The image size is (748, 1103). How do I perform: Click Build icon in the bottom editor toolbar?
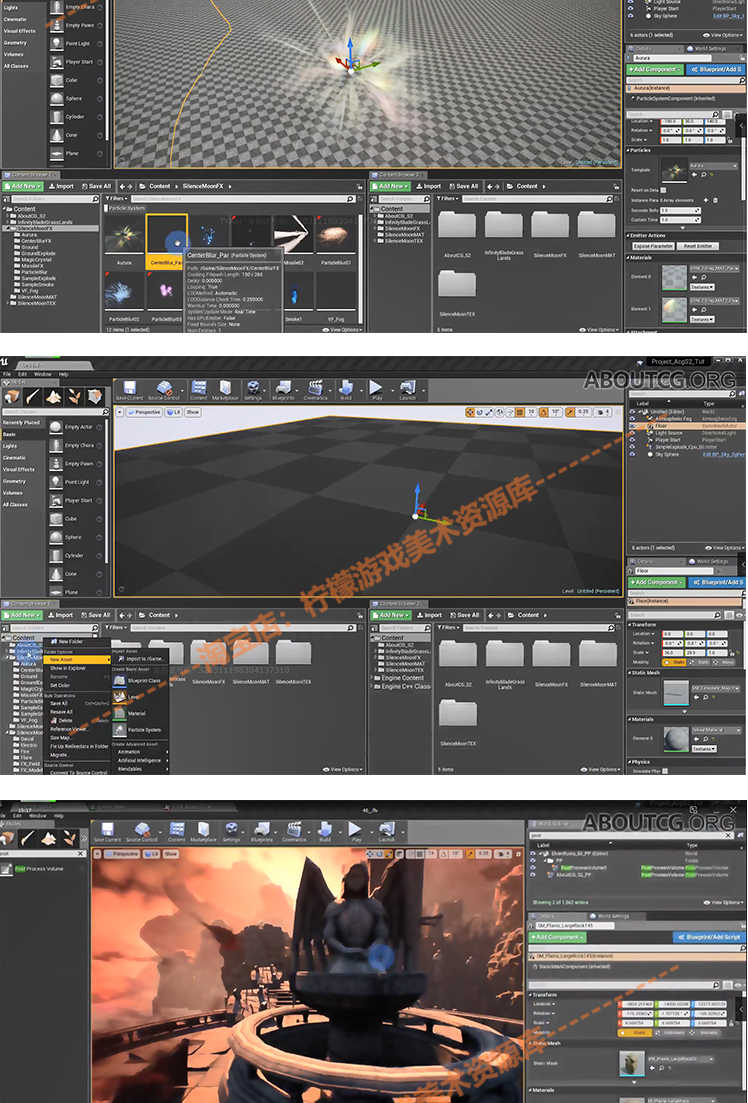[324, 831]
